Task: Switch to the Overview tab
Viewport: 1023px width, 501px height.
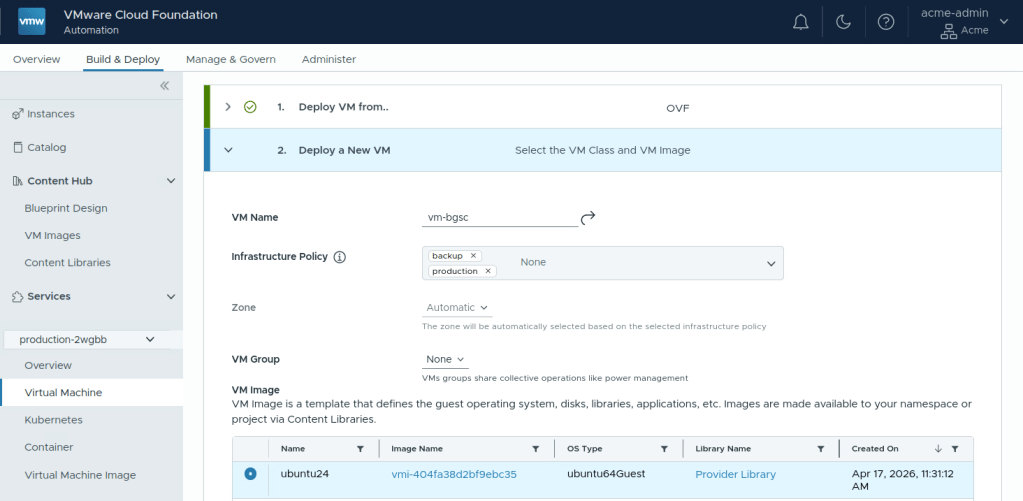Action: point(37,59)
